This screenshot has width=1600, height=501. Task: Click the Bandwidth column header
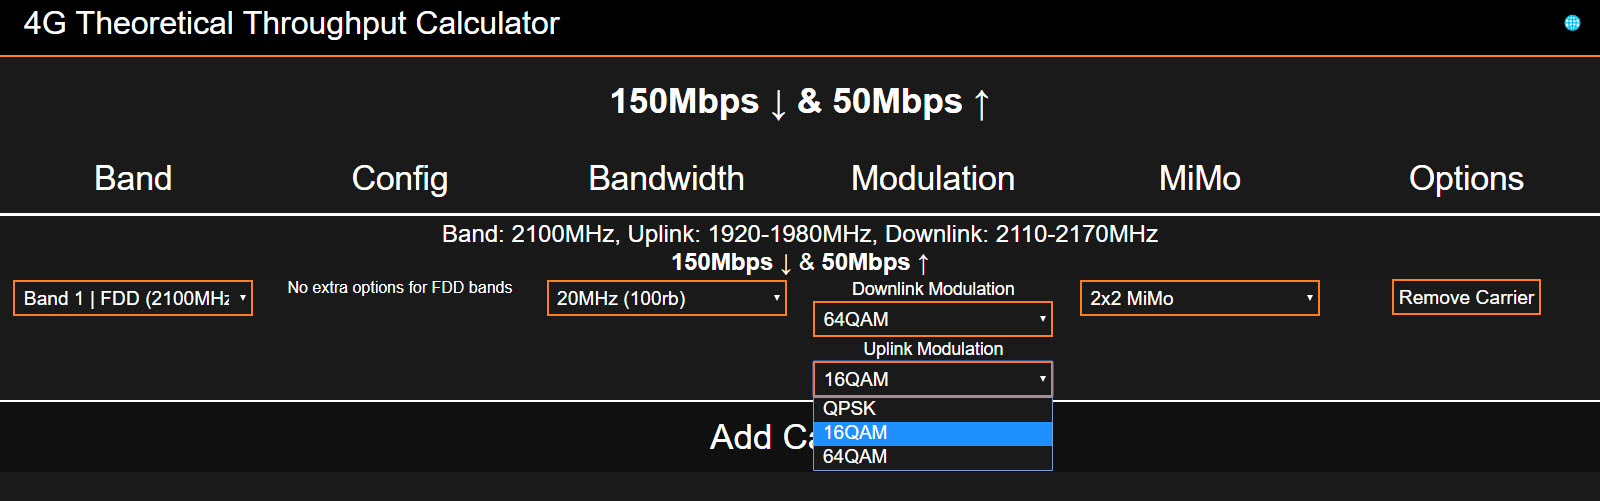[666, 178]
